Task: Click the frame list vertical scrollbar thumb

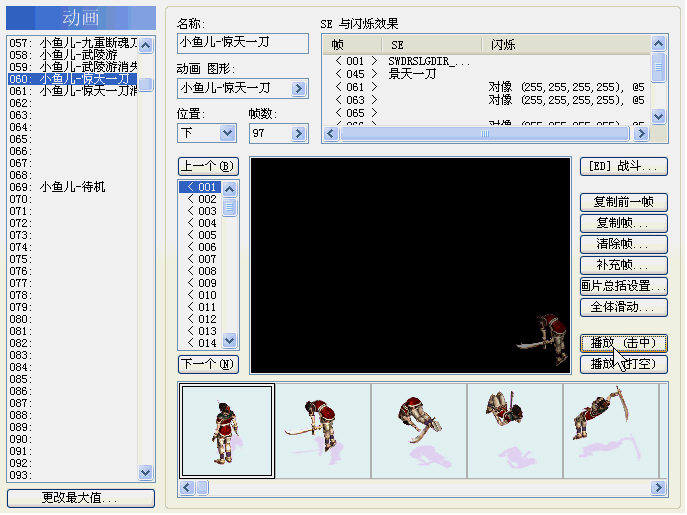Action: [x=230, y=207]
